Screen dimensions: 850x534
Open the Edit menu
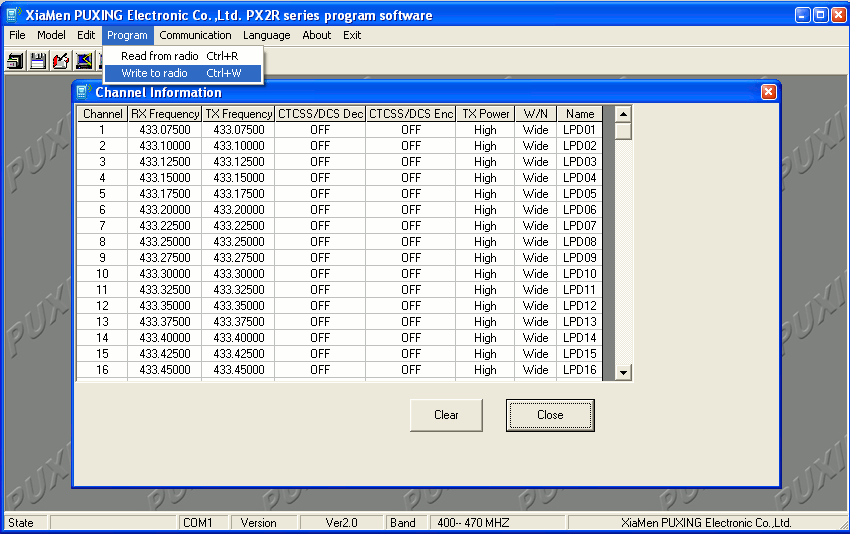(86, 35)
